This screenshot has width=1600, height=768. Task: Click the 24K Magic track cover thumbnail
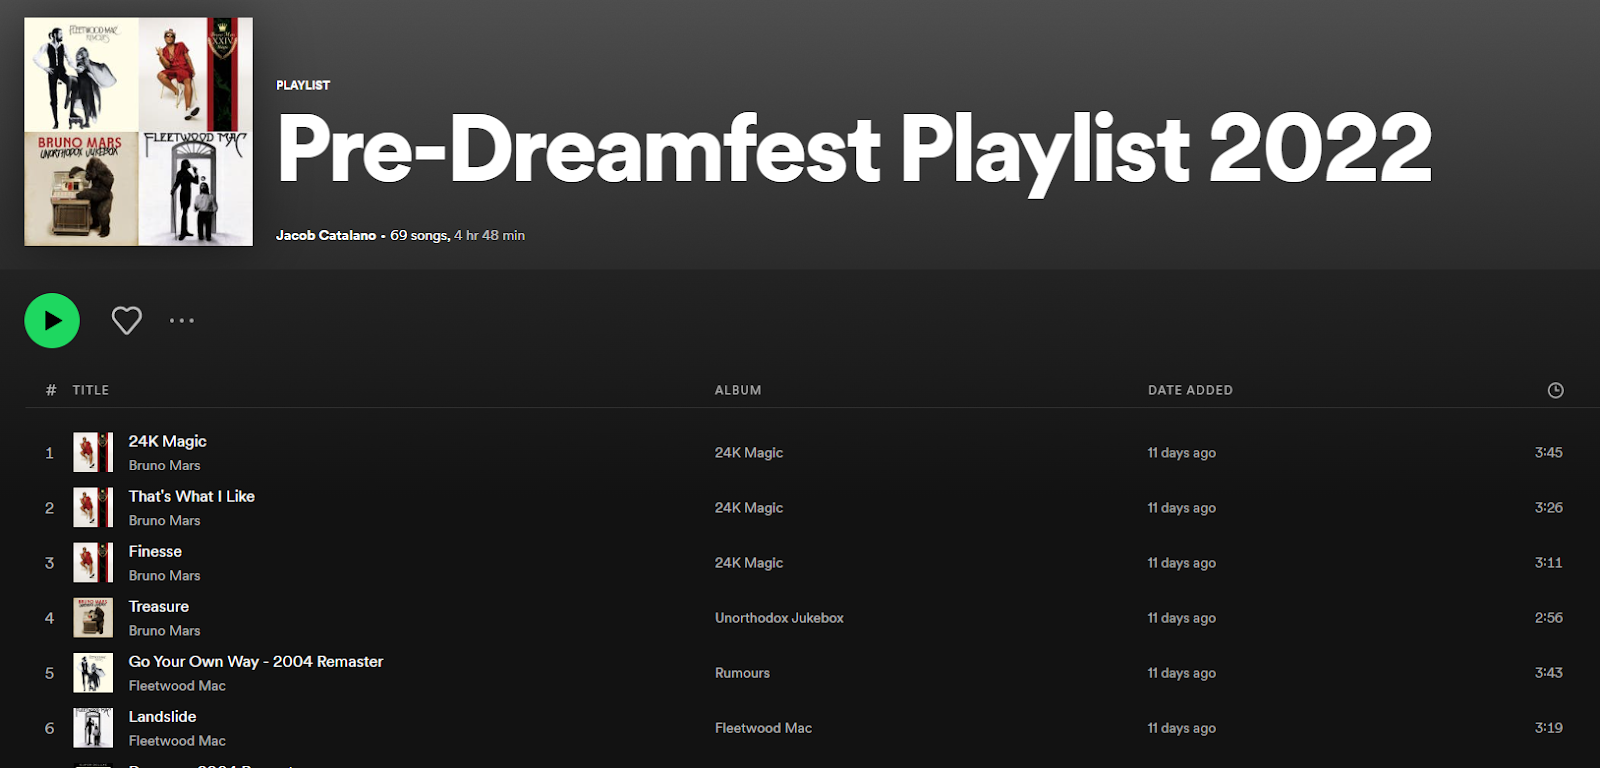93,452
